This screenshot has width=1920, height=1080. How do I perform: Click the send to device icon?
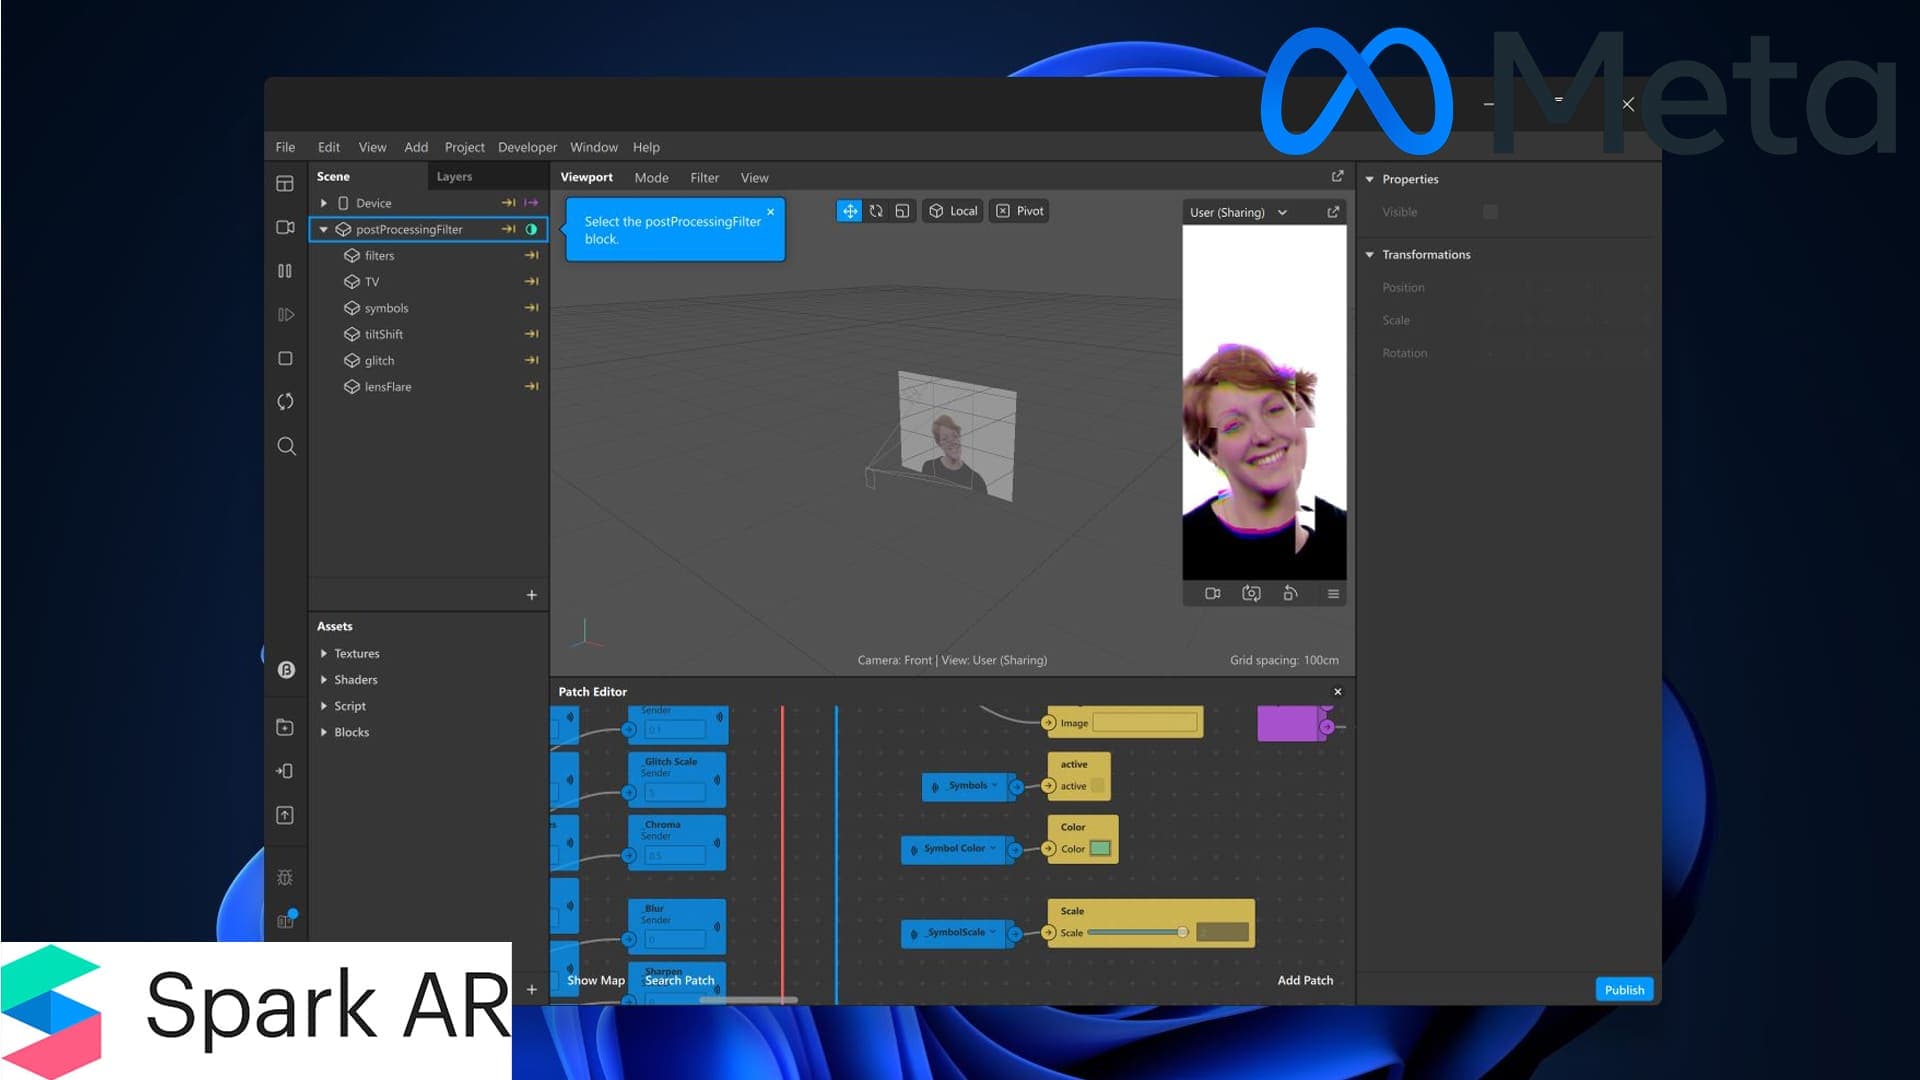tap(285, 771)
